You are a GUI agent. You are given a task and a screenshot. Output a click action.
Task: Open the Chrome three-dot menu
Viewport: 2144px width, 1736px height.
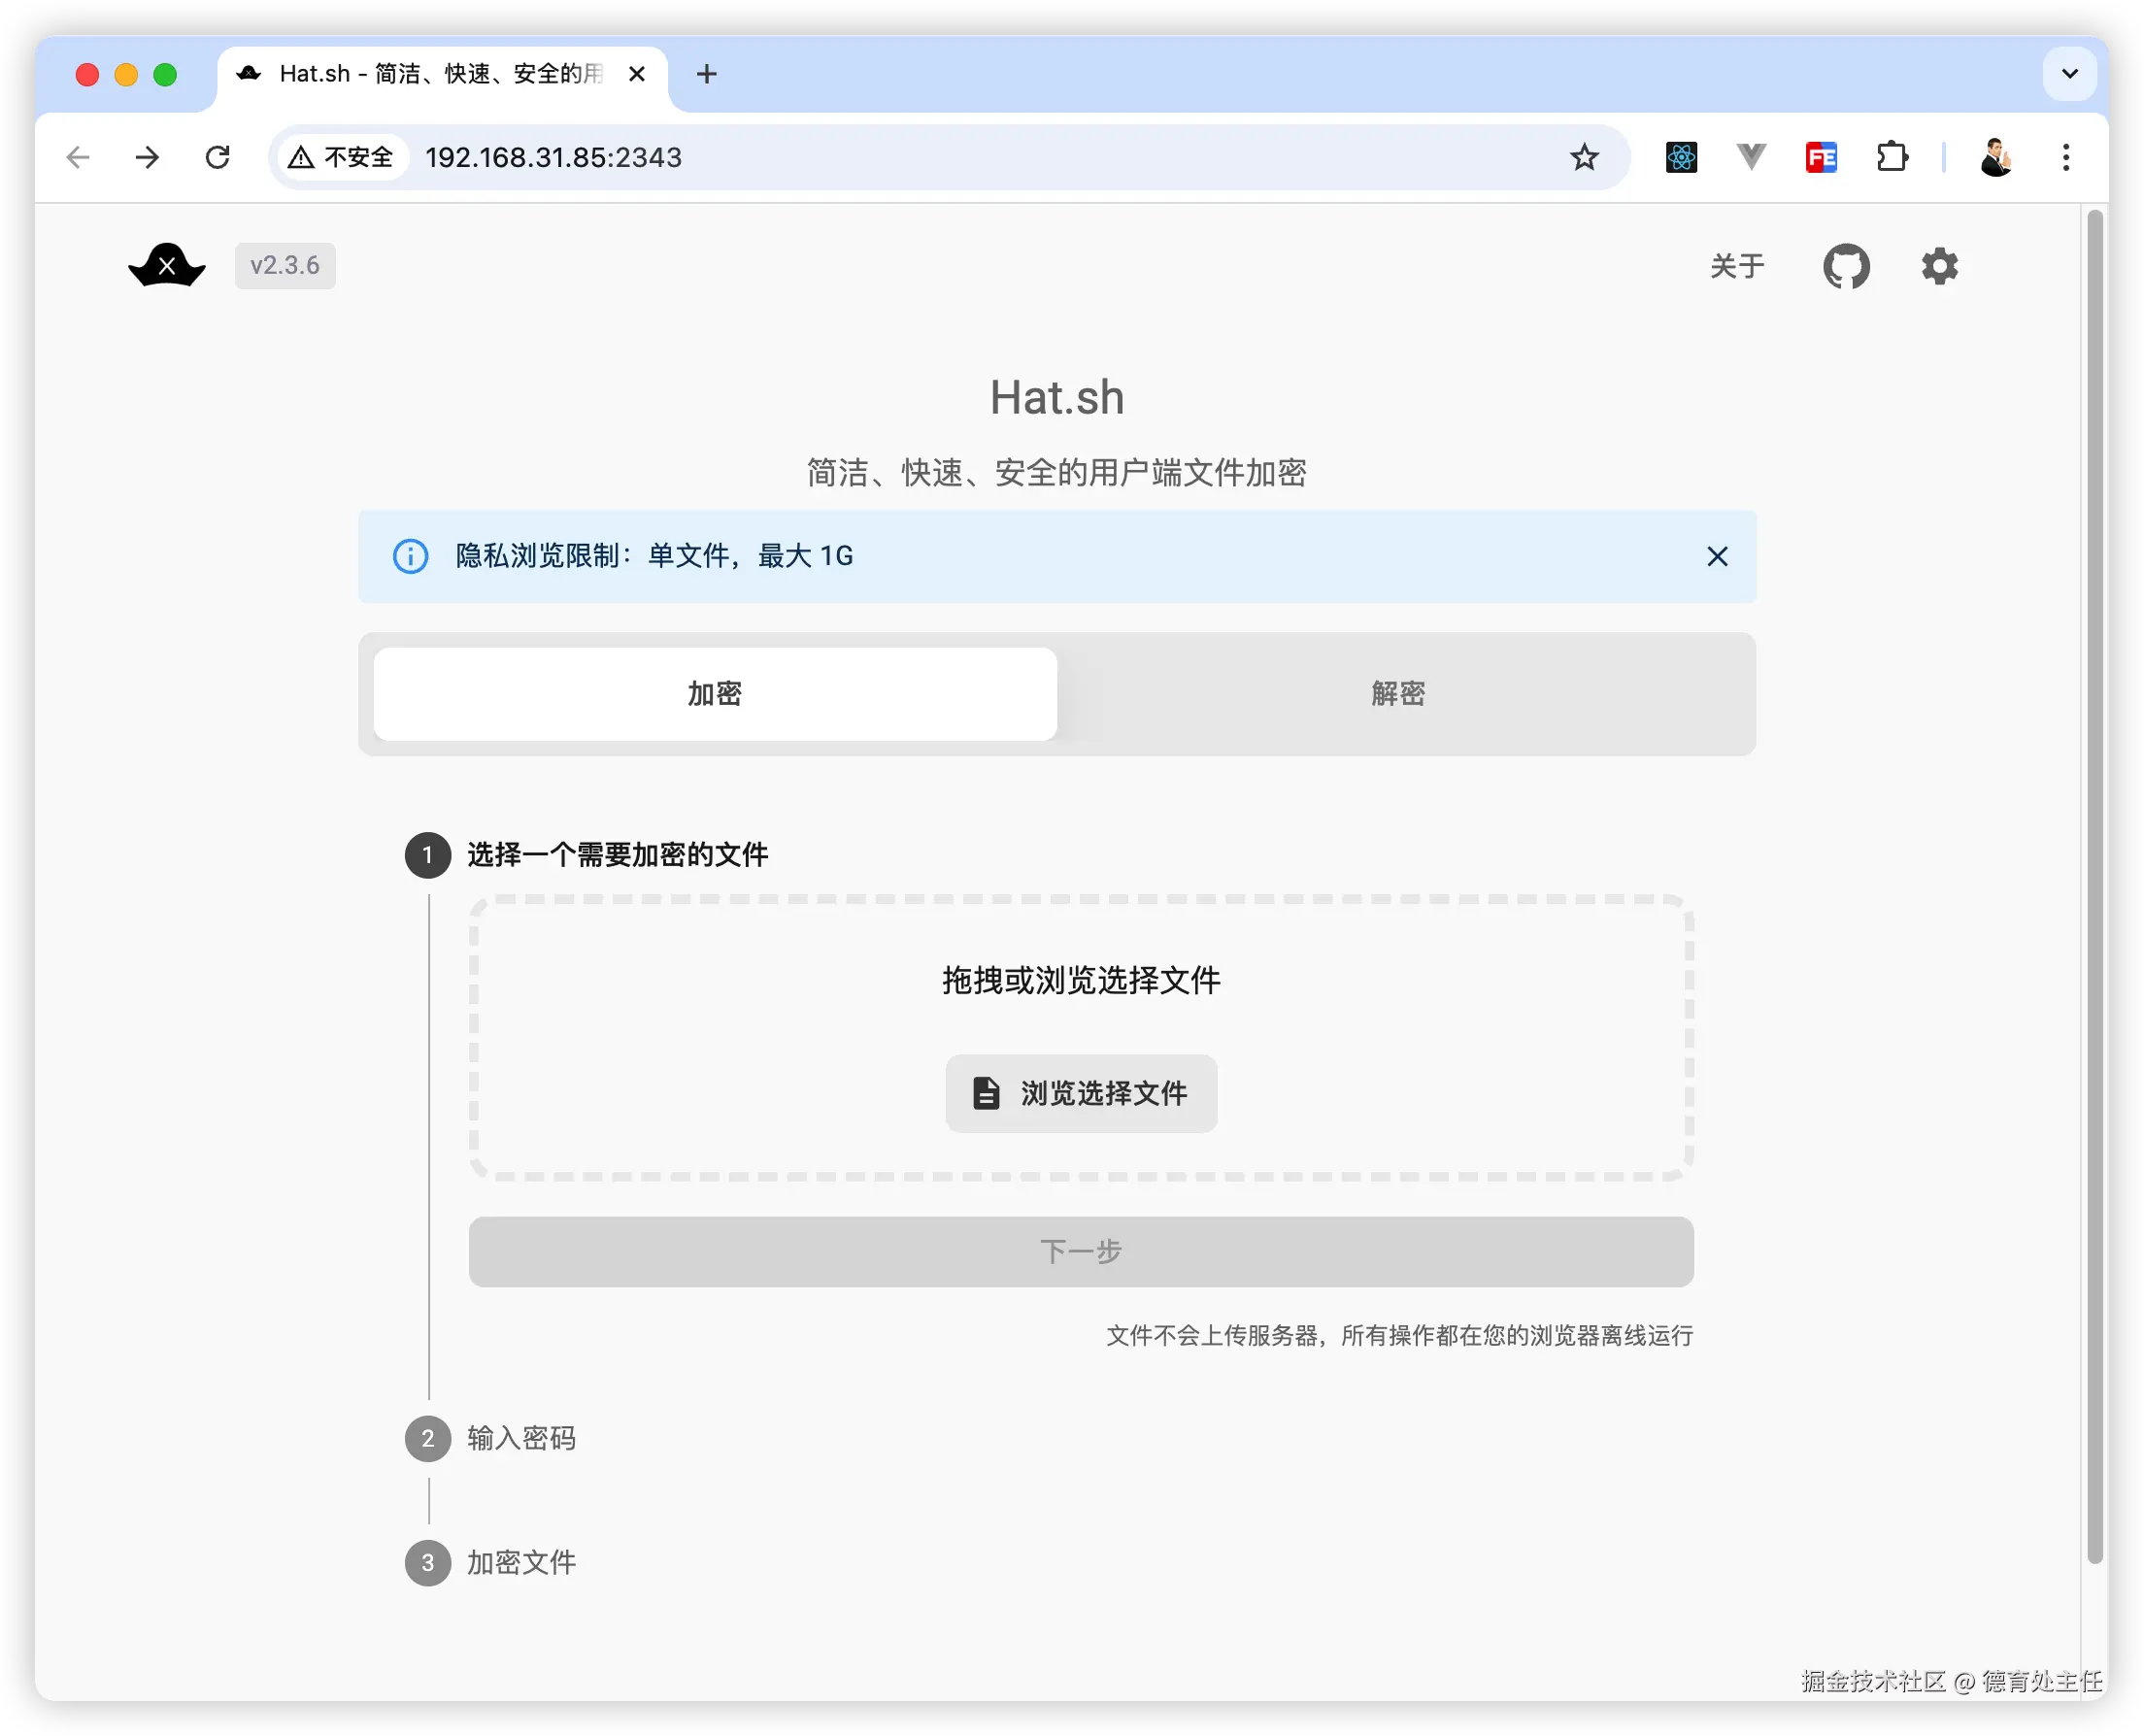tap(2066, 157)
